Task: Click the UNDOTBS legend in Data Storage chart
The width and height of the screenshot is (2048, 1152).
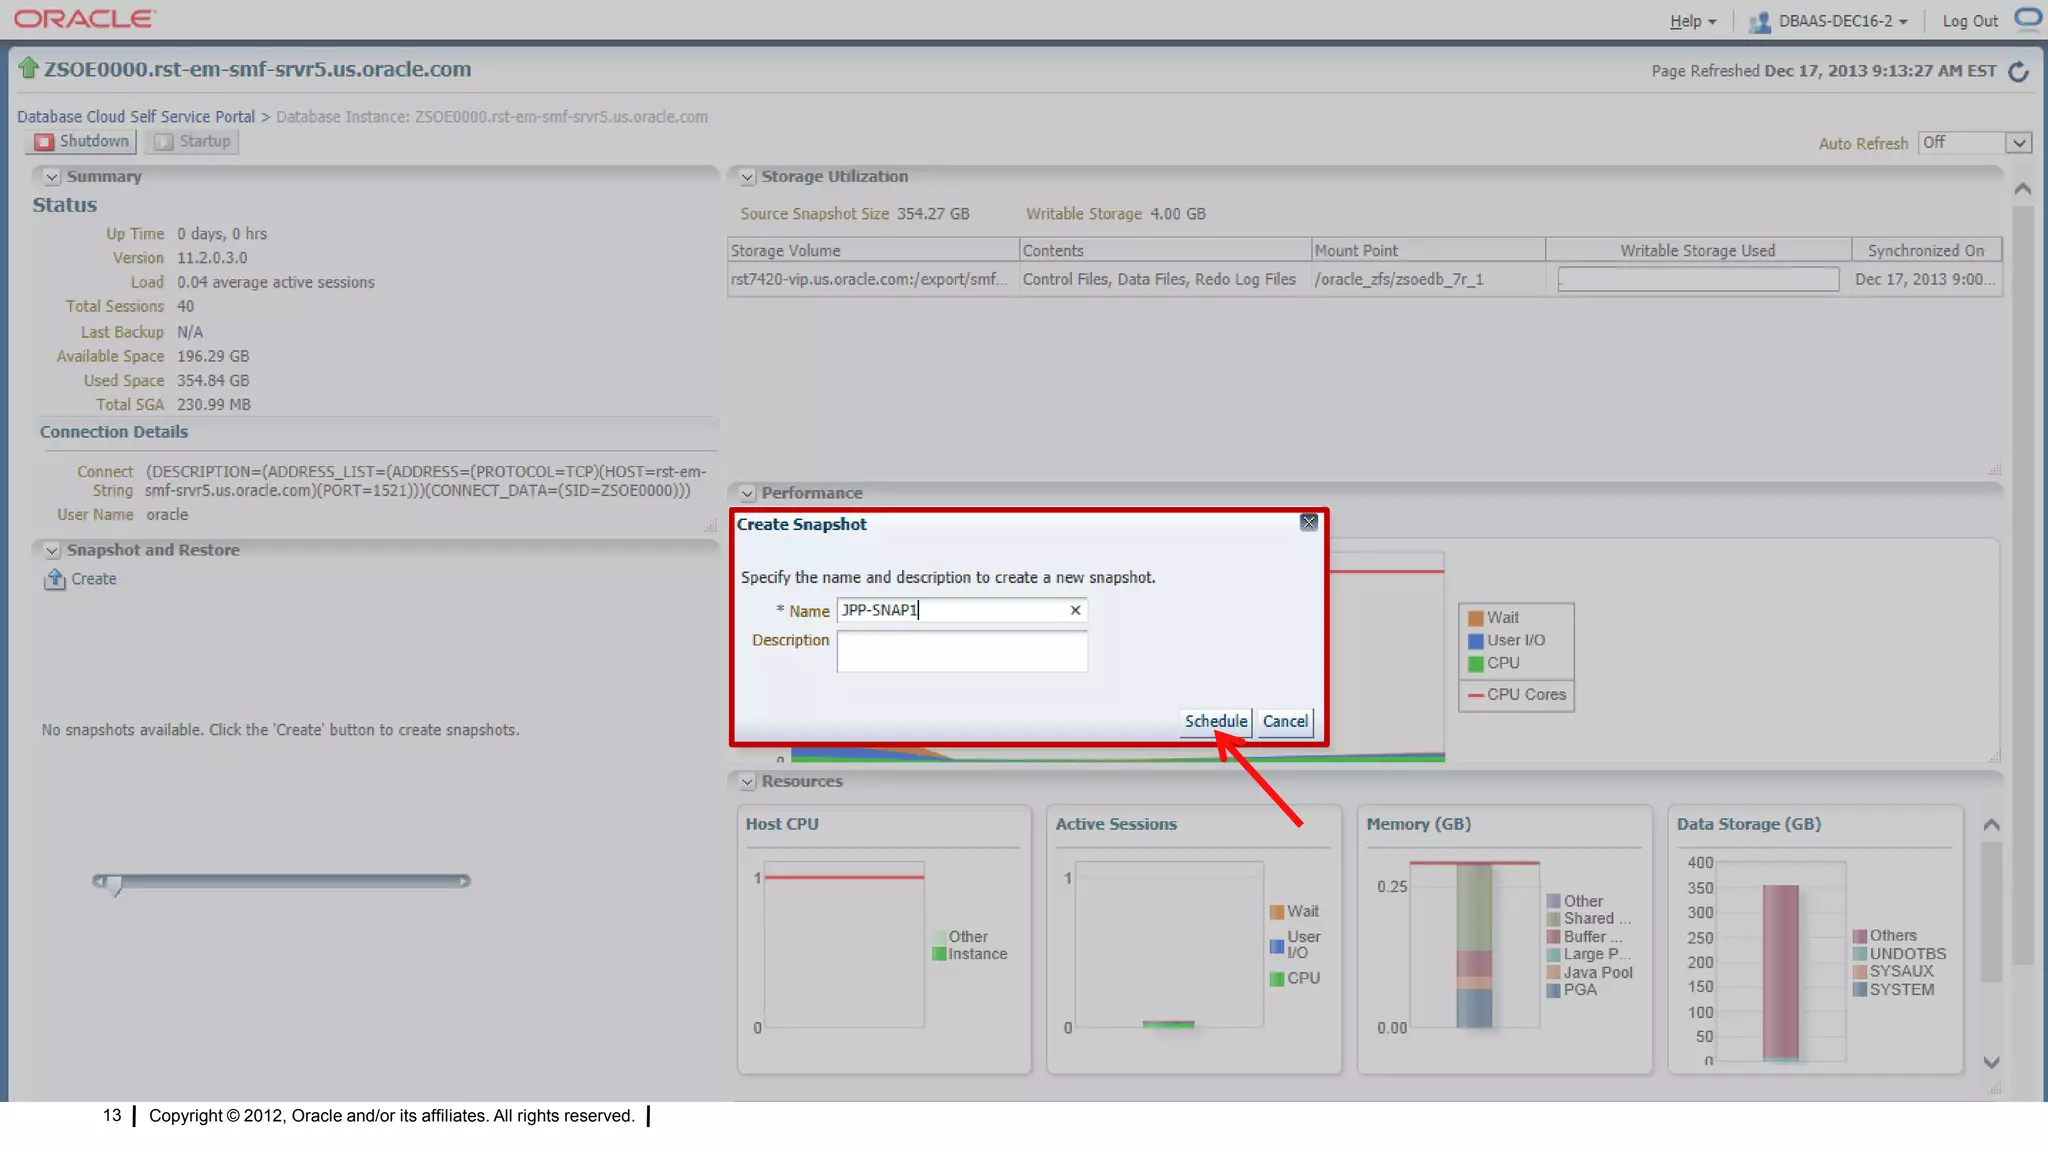Action: tap(1899, 954)
